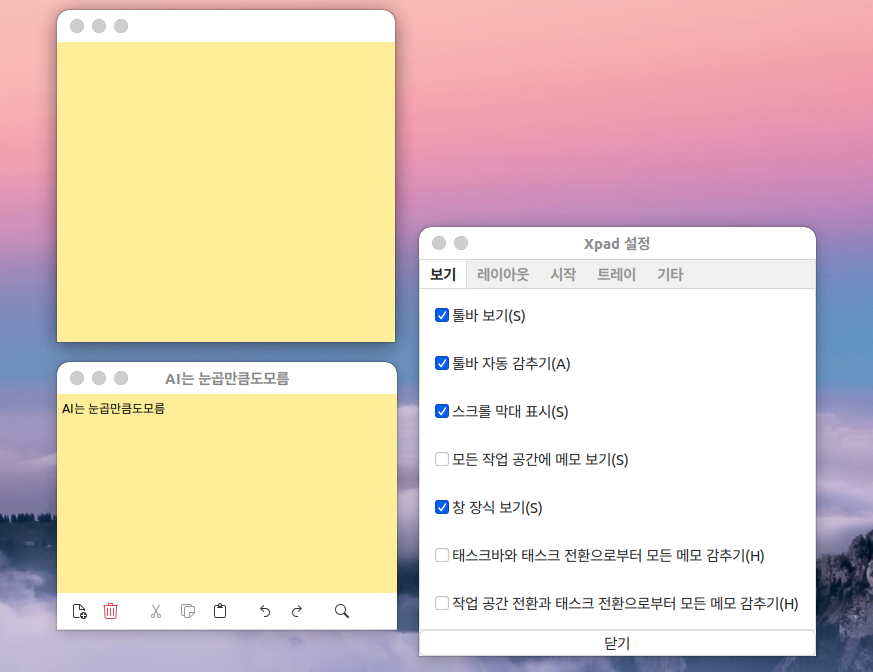Screen dimensions: 873x672
Task: Undo the last edit in the note
Action: coord(265,611)
